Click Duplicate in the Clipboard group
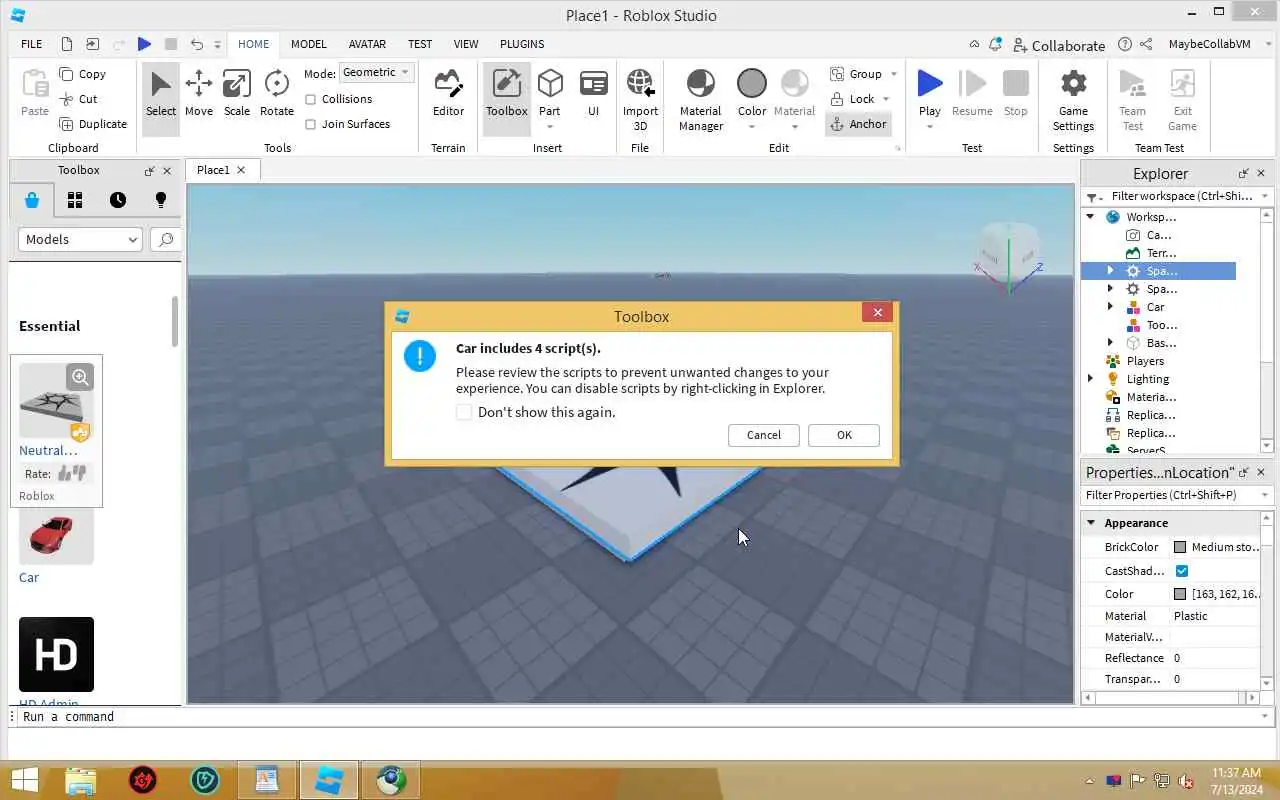1280x800 pixels. [93, 124]
